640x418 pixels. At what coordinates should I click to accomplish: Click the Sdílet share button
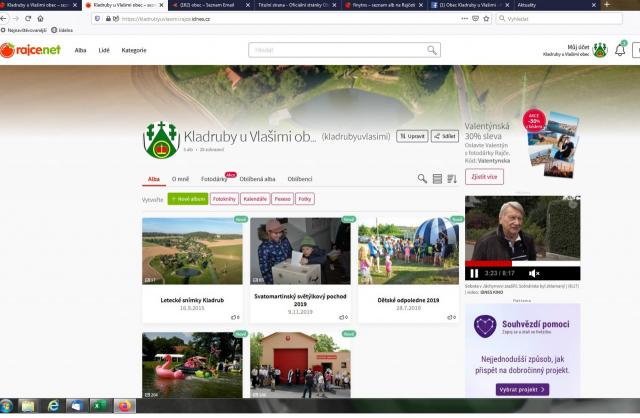pos(445,136)
